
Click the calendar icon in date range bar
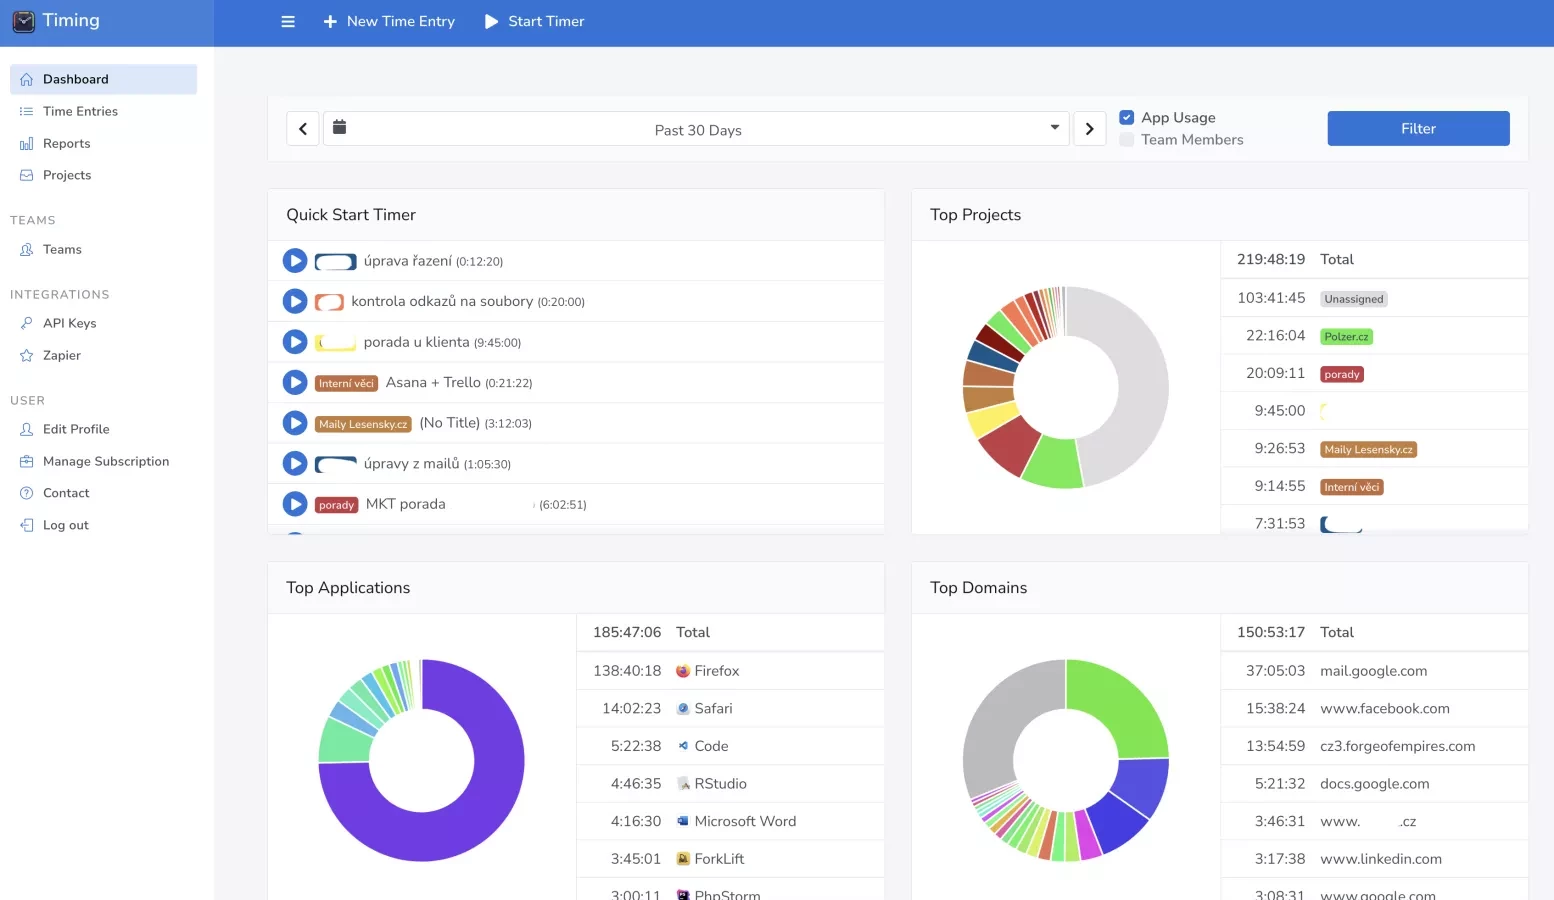click(x=340, y=127)
